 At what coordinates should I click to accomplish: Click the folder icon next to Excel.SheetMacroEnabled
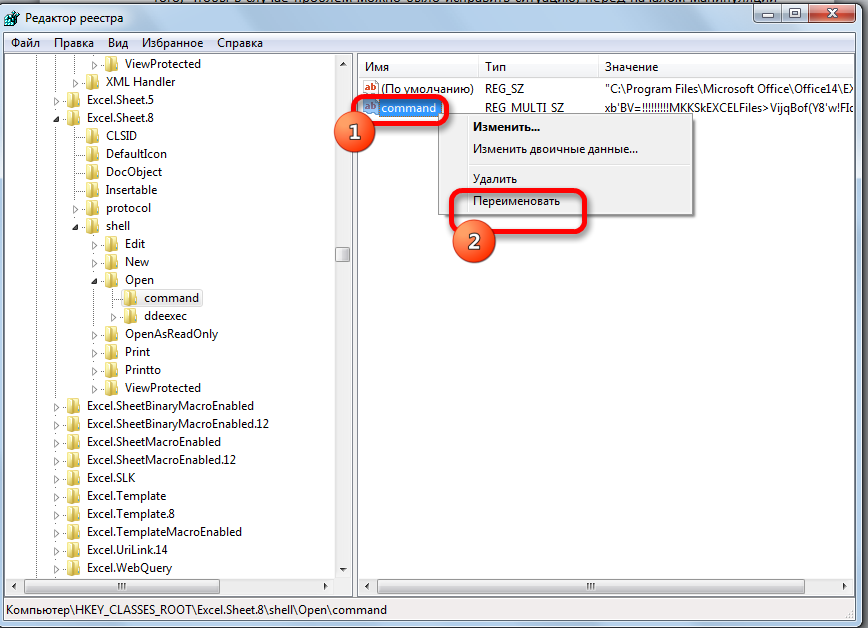pyautogui.click(x=74, y=442)
